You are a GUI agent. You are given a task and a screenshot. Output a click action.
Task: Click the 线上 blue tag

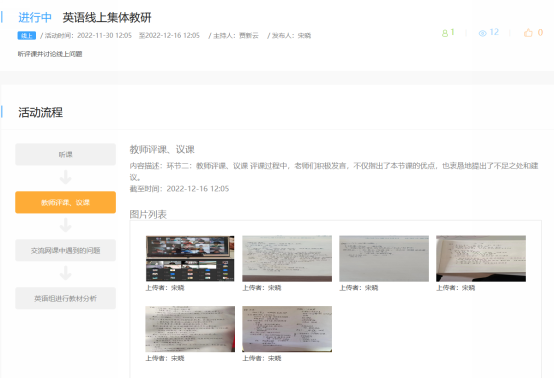[x=26, y=35]
